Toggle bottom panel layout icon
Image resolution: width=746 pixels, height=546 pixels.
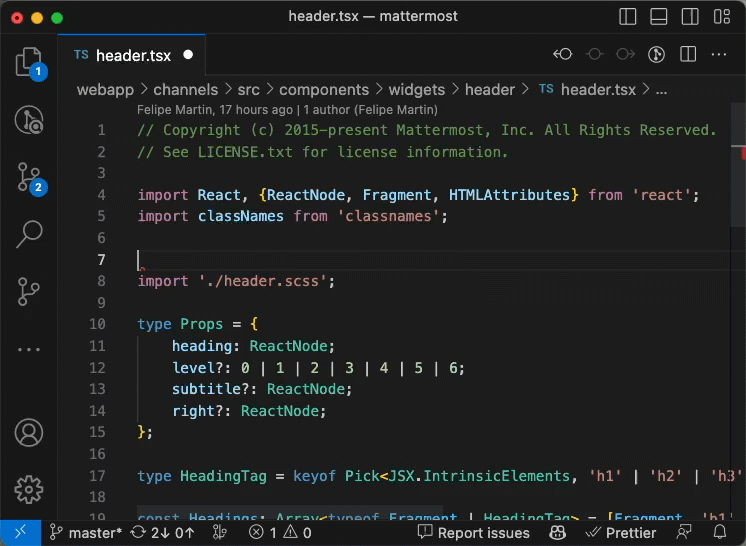point(659,17)
